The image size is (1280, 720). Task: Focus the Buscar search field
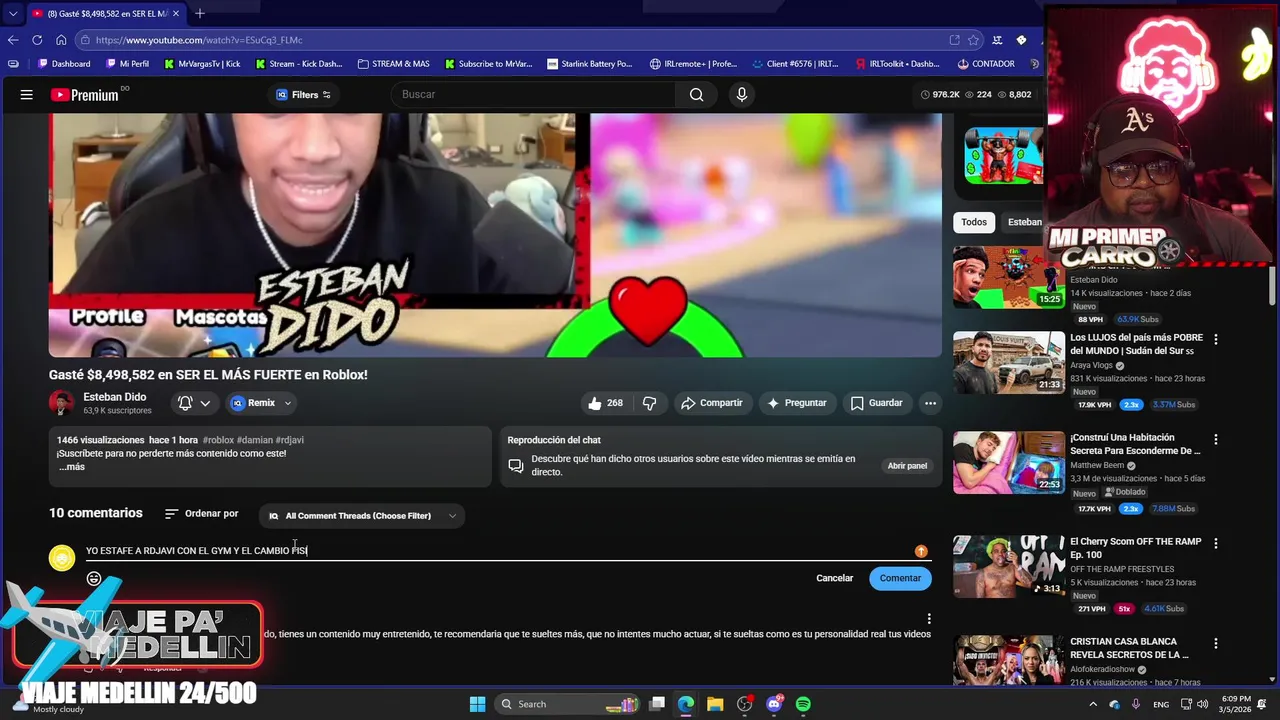[533, 95]
